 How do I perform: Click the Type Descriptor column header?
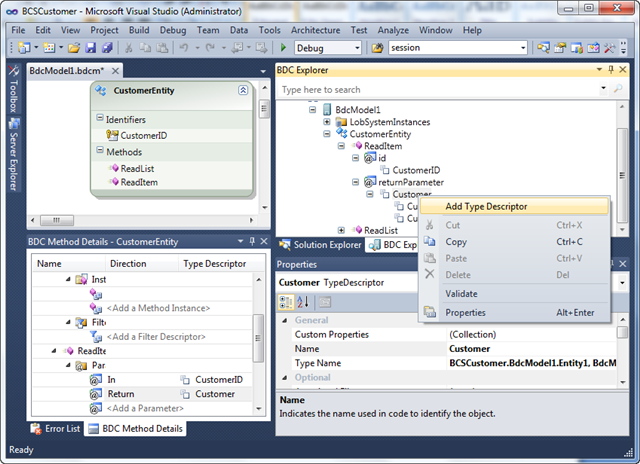tap(215, 264)
